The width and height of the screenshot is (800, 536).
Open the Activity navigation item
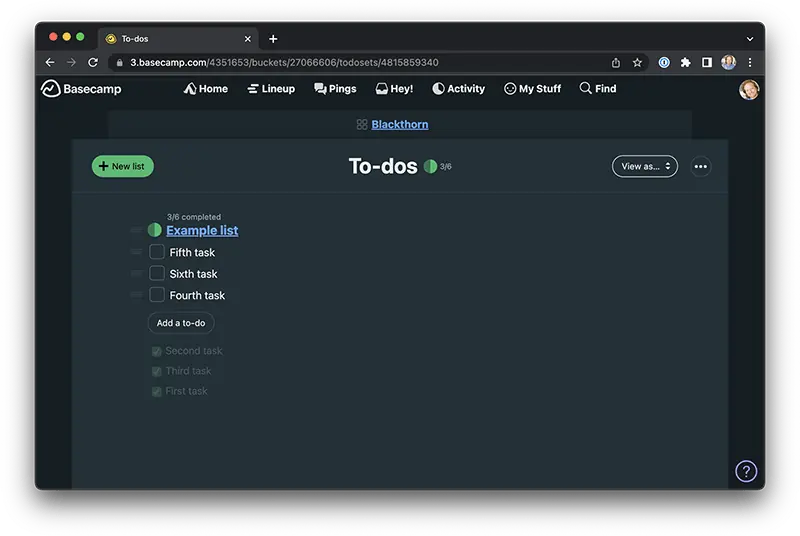coord(458,89)
